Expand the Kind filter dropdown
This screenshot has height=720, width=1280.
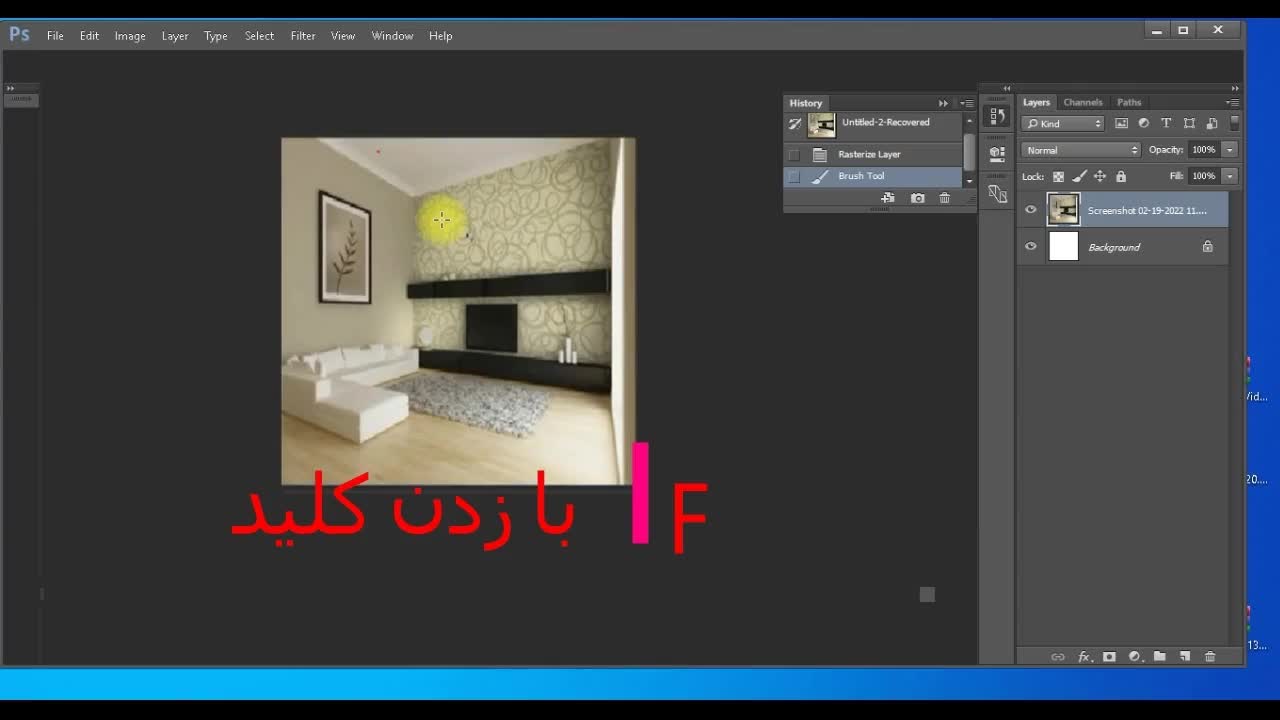coord(1063,124)
